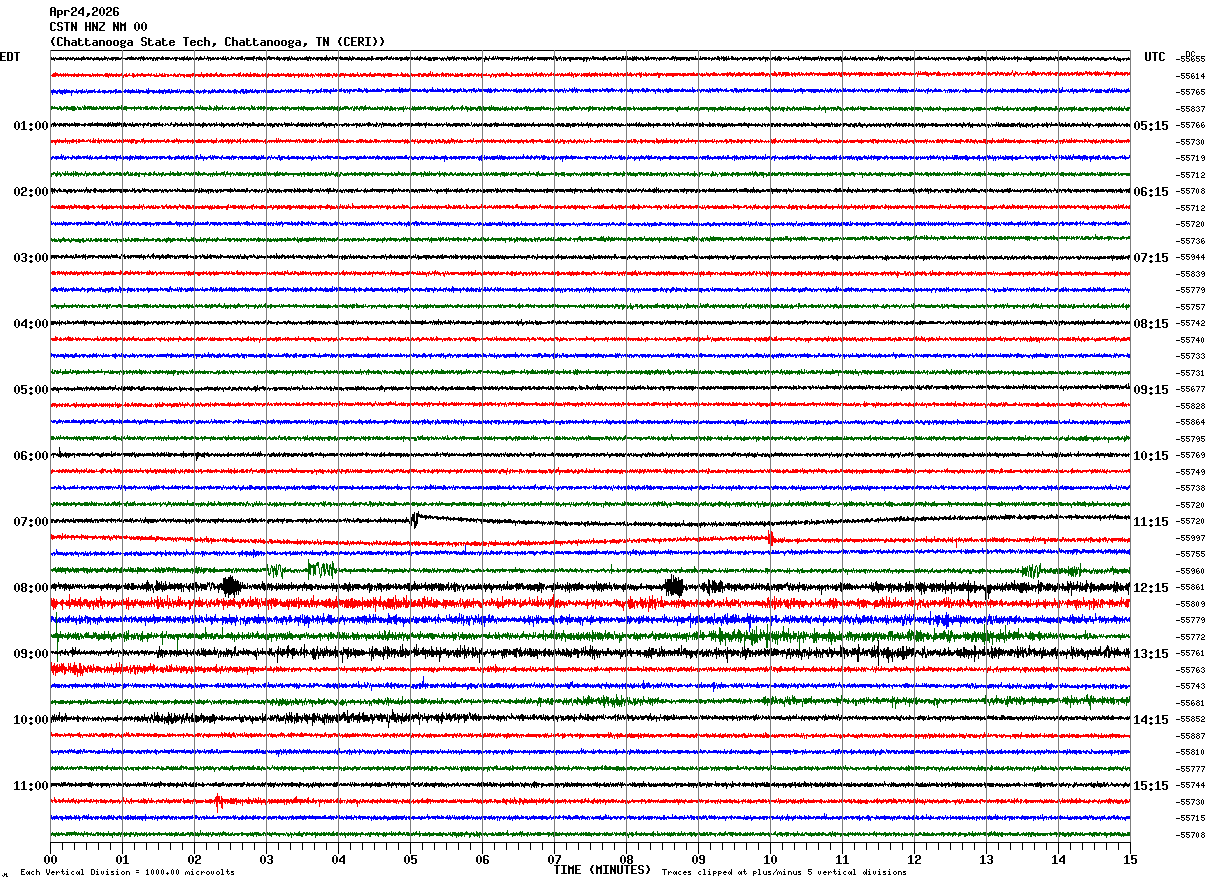Click the 08:15 UTC time label
1210x886 pixels.
(1151, 324)
